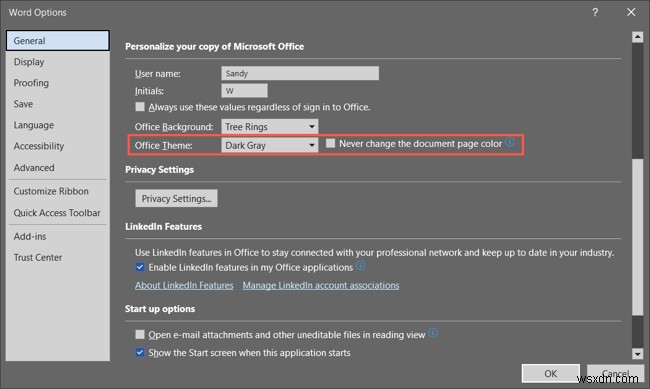650x389 pixels.
Task: Open the About LinkedIn Features link
Action: (184, 285)
